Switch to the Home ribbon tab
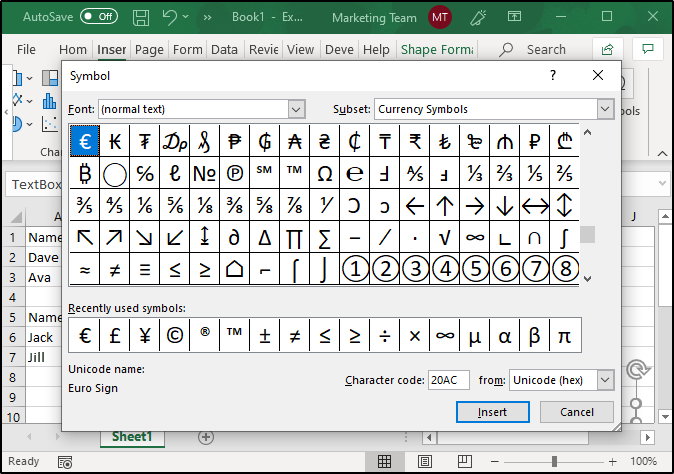 coord(73,49)
